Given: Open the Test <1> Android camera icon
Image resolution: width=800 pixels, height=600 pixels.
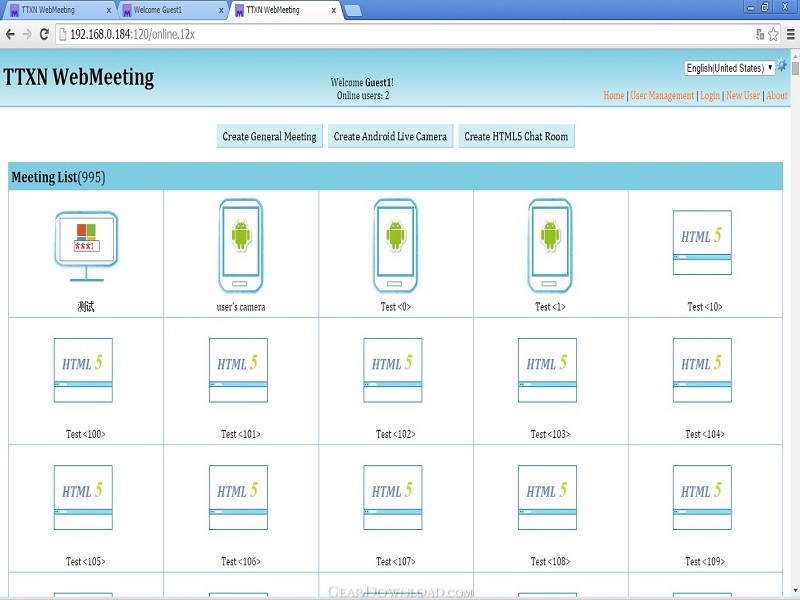Looking at the screenshot, I should [550, 245].
